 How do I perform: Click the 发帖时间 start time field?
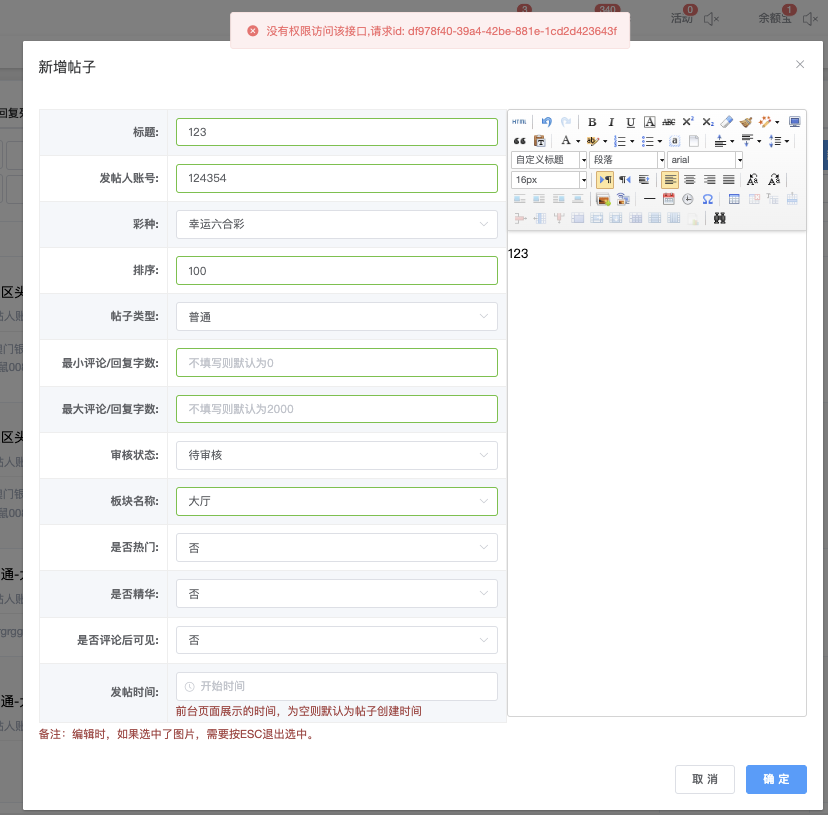(x=336, y=686)
